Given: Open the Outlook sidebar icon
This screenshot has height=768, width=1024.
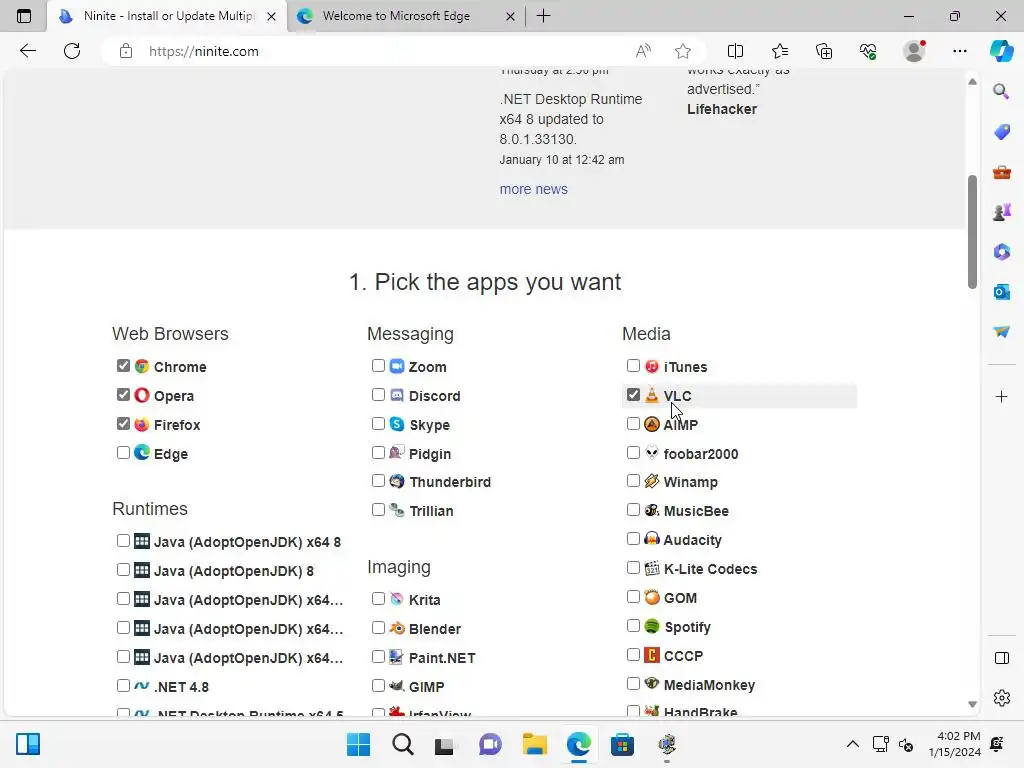Looking at the screenshot, I should tap(1001, 291).
